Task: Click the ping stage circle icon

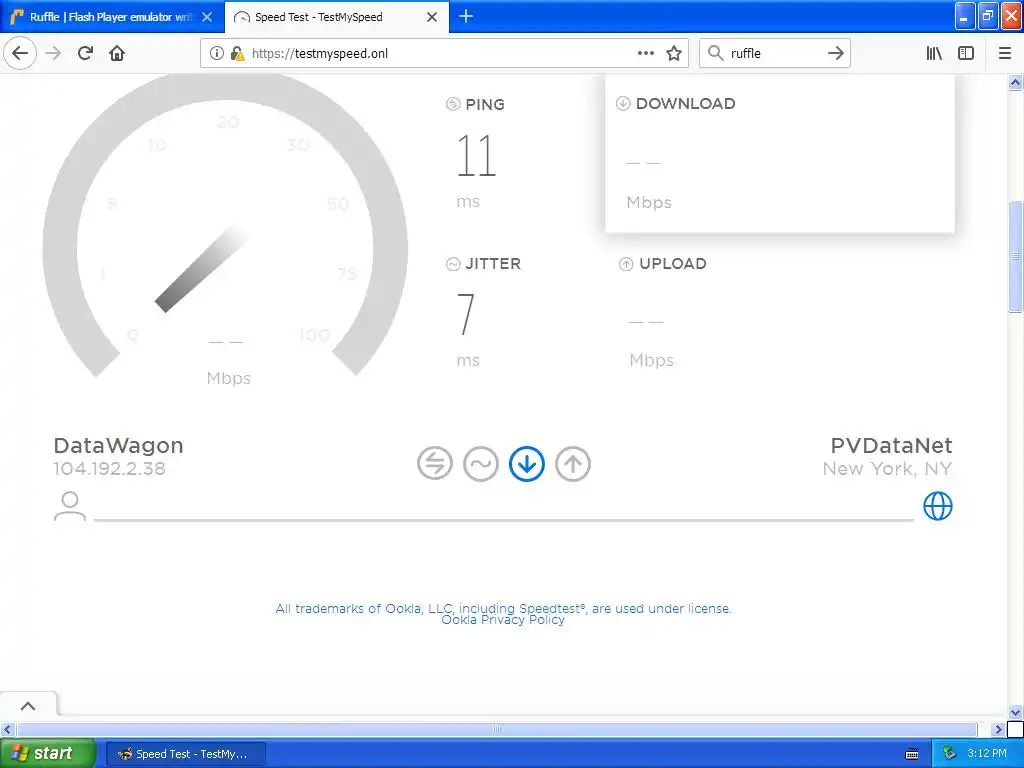Action: tap(435, 464)
